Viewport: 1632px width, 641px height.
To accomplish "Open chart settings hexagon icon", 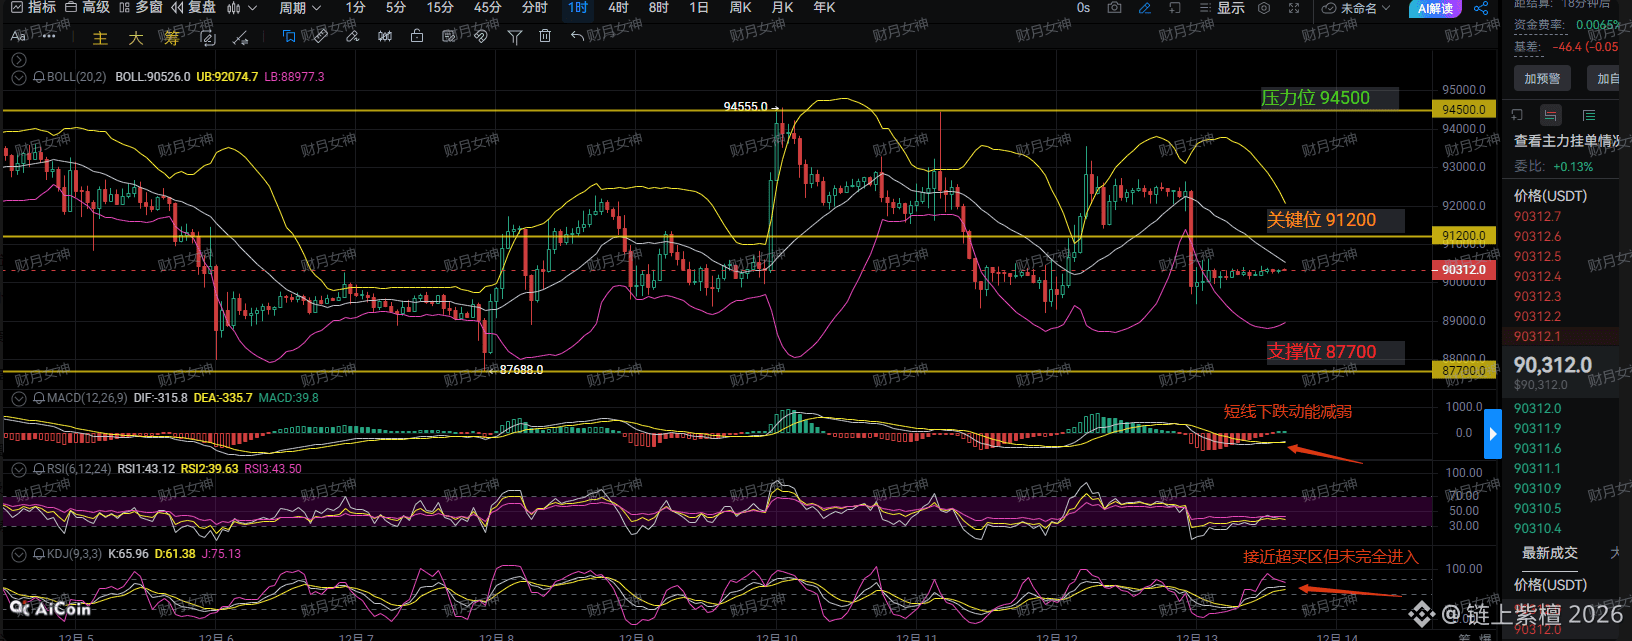I will [x=1264, y=8].
